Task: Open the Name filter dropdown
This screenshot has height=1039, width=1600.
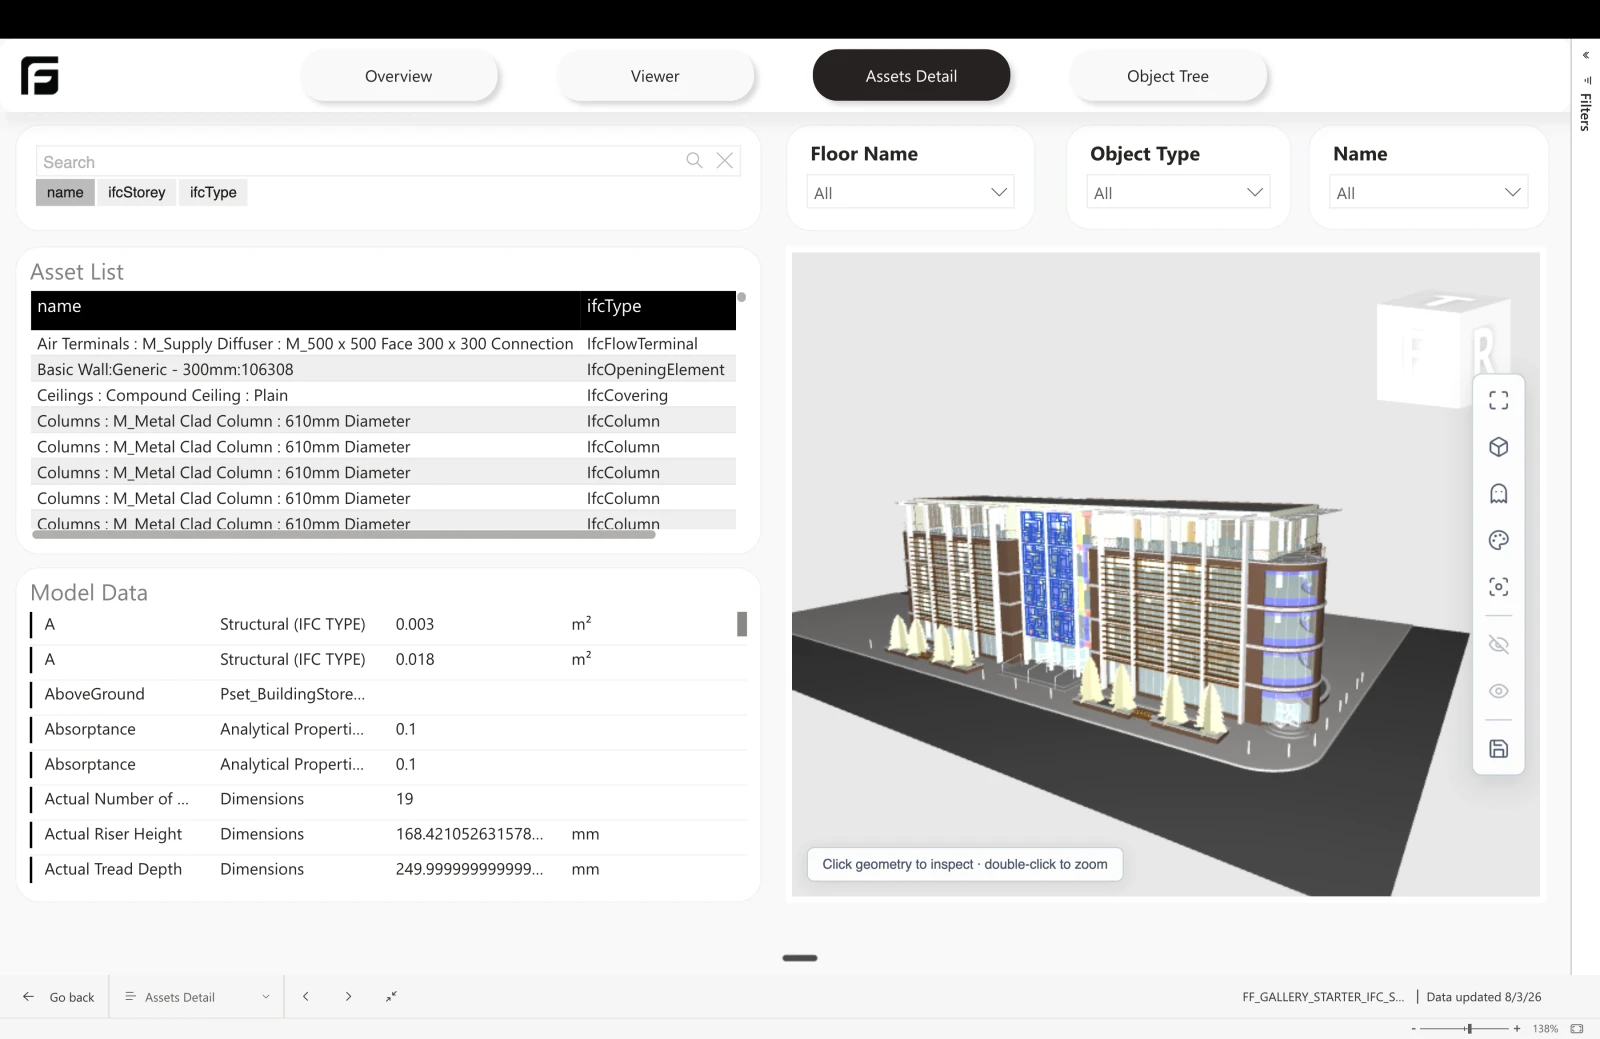Action: 1428,193
